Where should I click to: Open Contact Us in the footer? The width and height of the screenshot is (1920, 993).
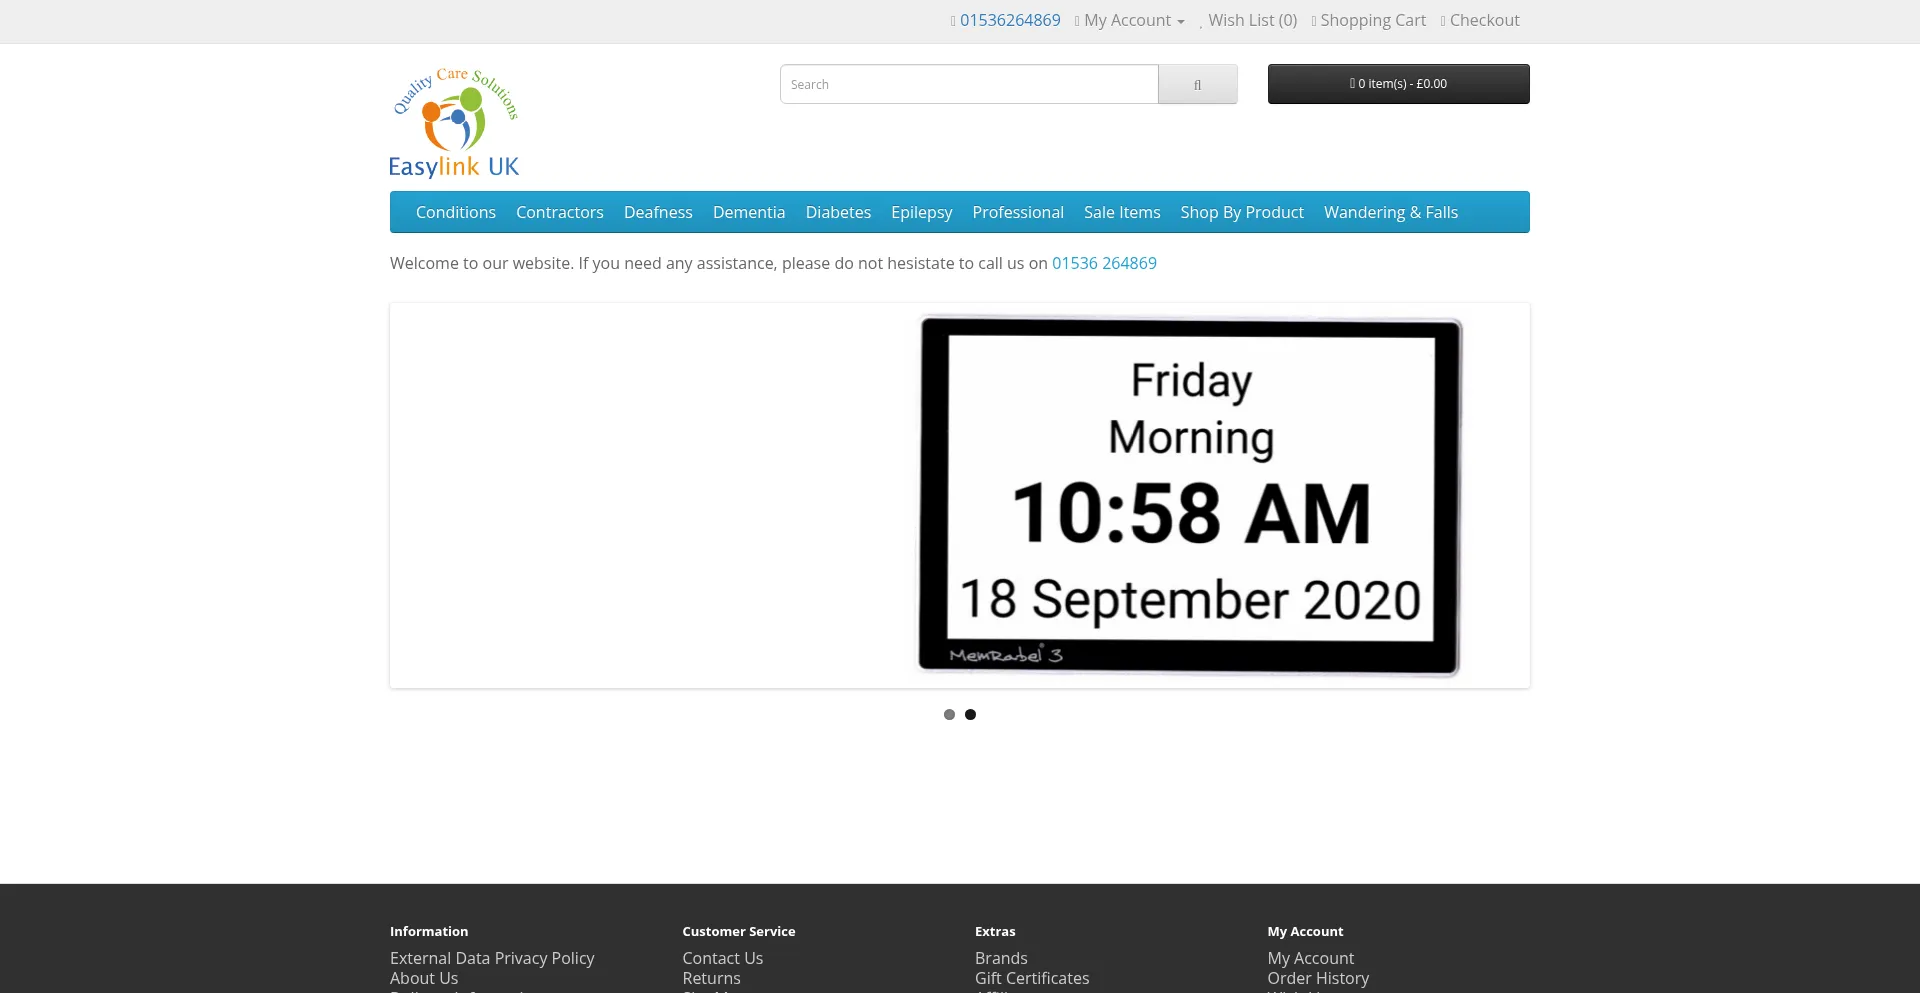click(x=722, y=958)
